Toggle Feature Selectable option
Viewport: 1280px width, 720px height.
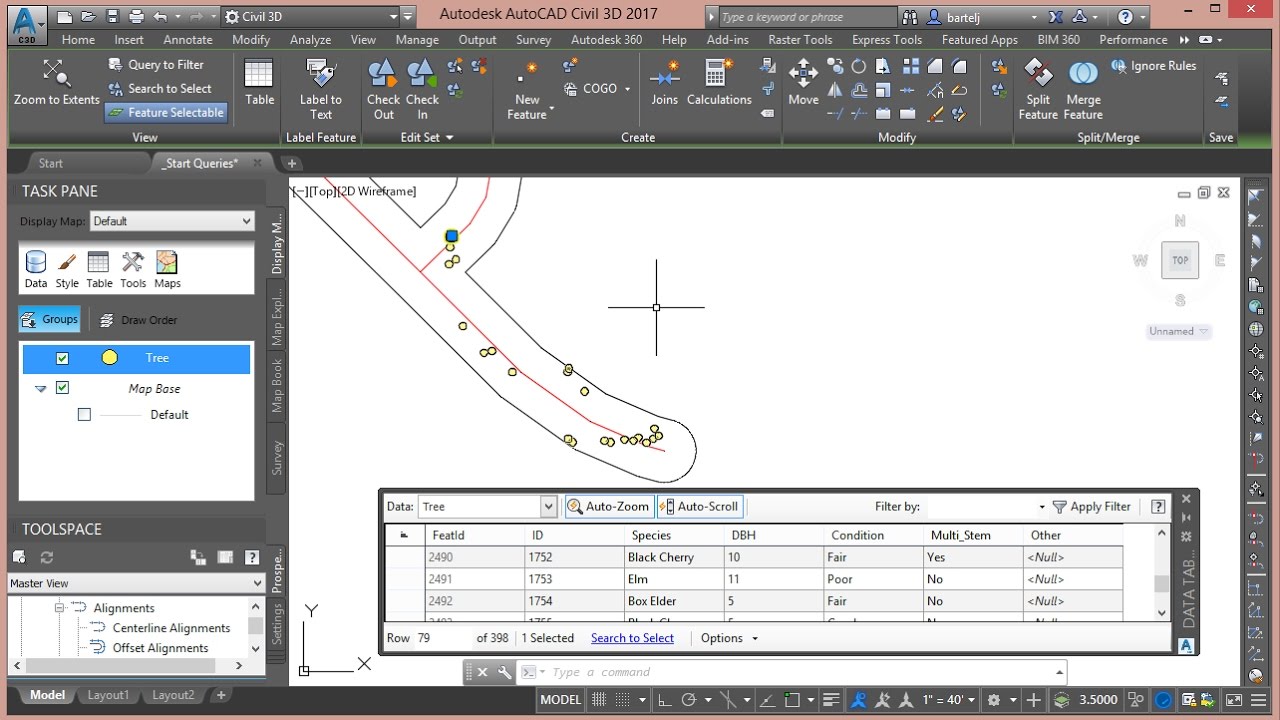pos(166,112)
